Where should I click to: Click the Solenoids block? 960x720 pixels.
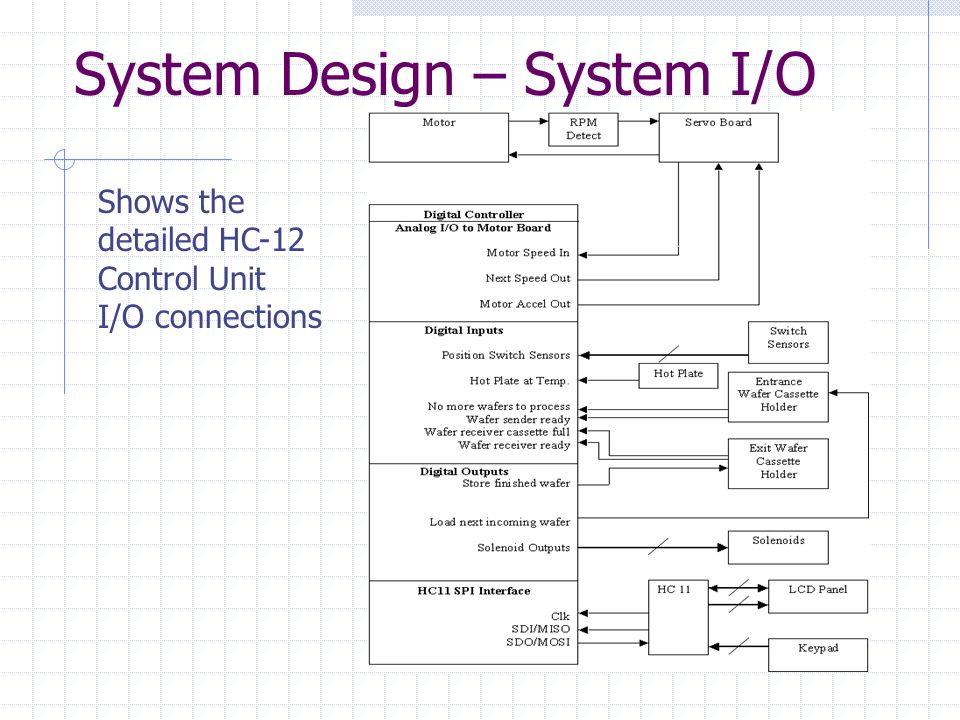(778, 547)
